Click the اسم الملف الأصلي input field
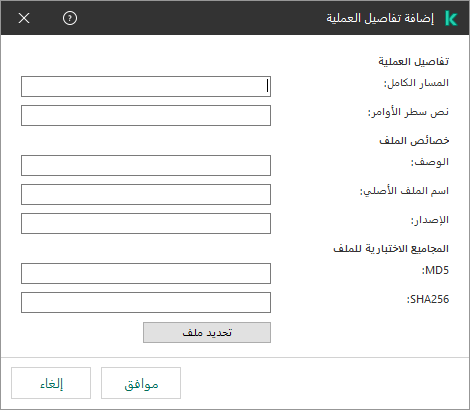470x410 pixels. pyautogui.click(x=146, y=194)
